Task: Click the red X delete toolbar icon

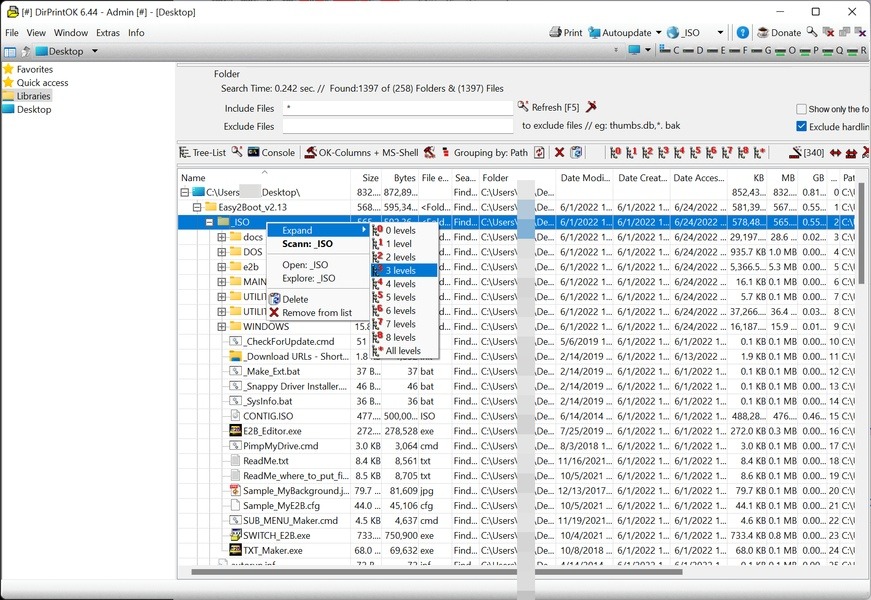Action: tap(559, 153)
